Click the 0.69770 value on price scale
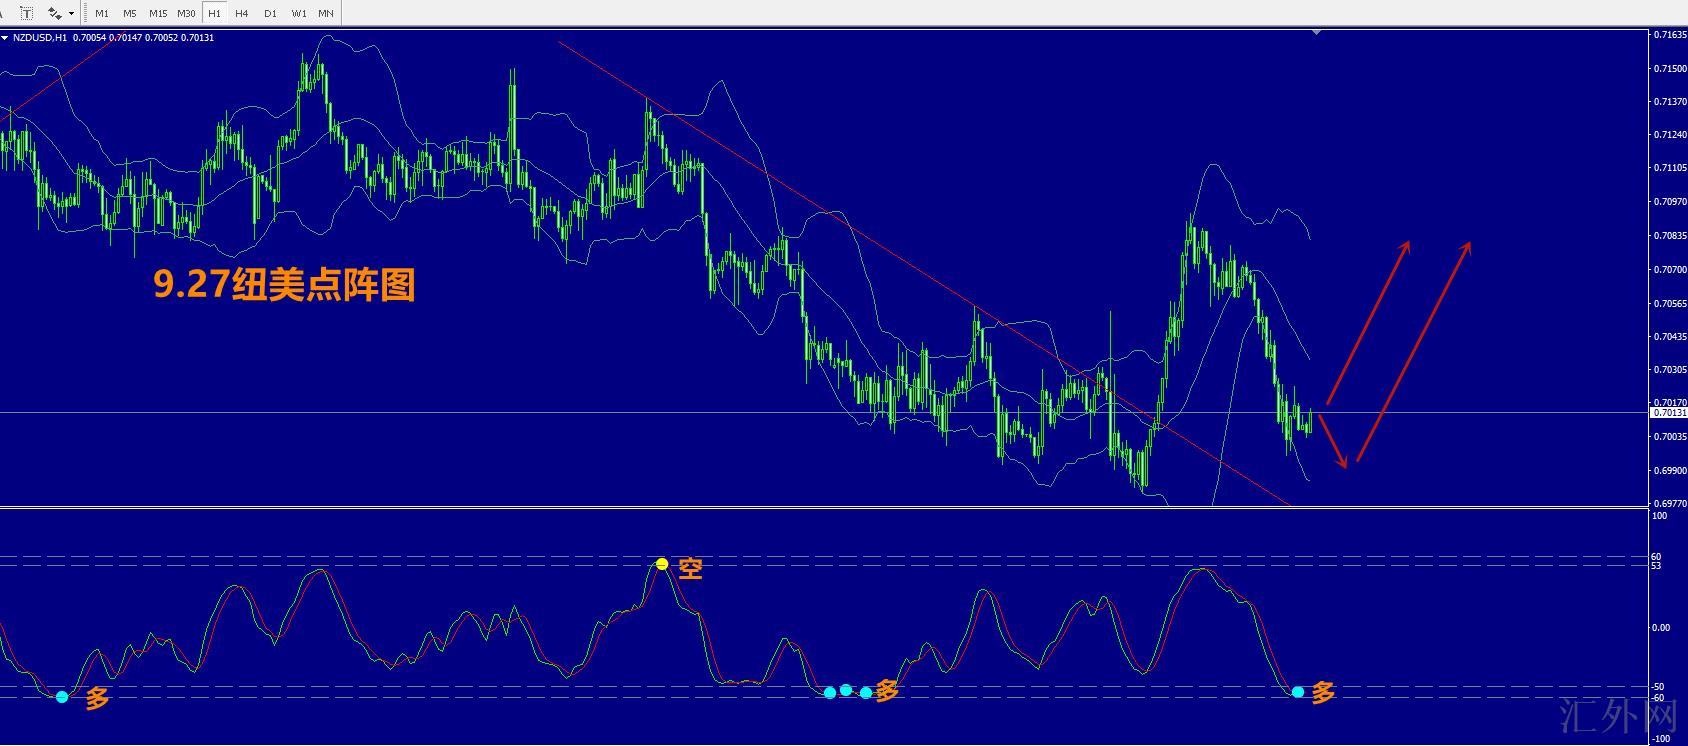This screenshot has width=1688, height=746. [1670, 504]
